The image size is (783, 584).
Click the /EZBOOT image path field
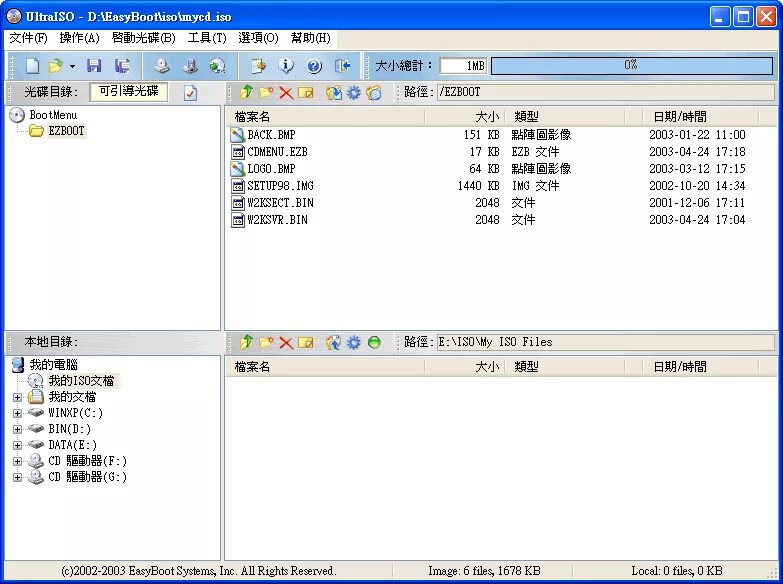click(606, 92)
